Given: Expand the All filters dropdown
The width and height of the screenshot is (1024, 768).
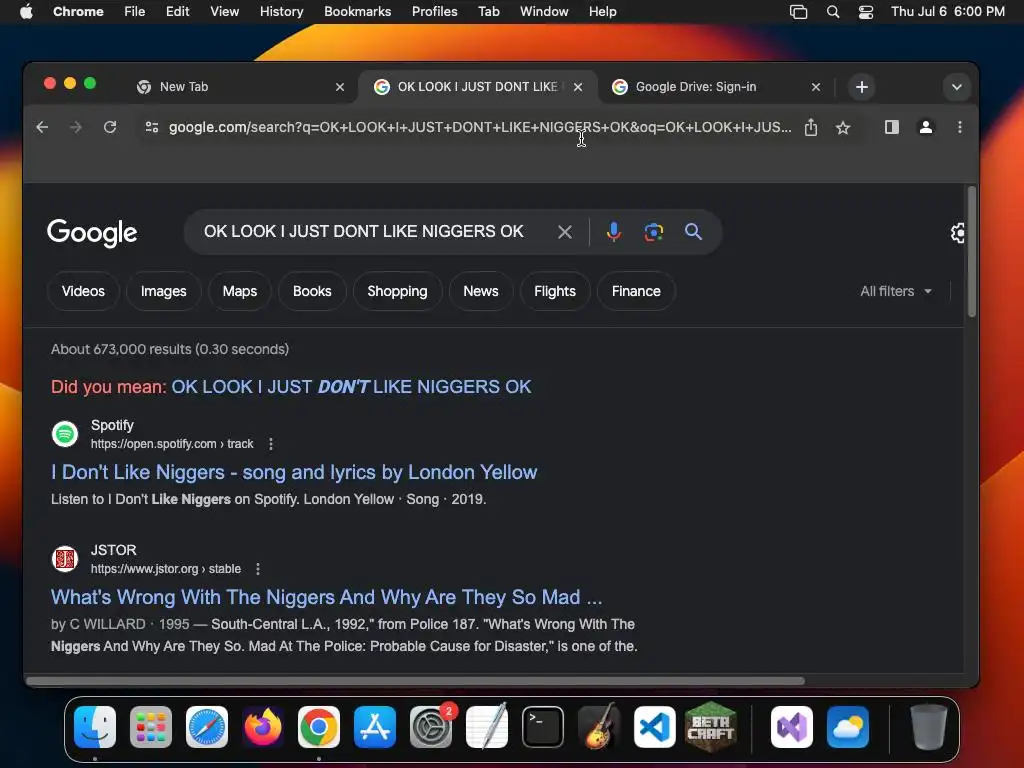Looking at the screenshot, I should tap(895, 291).
